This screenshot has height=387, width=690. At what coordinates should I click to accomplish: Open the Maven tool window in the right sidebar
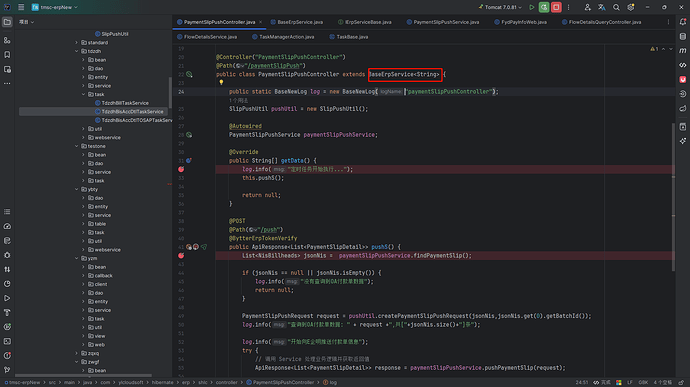click(683, 51)
